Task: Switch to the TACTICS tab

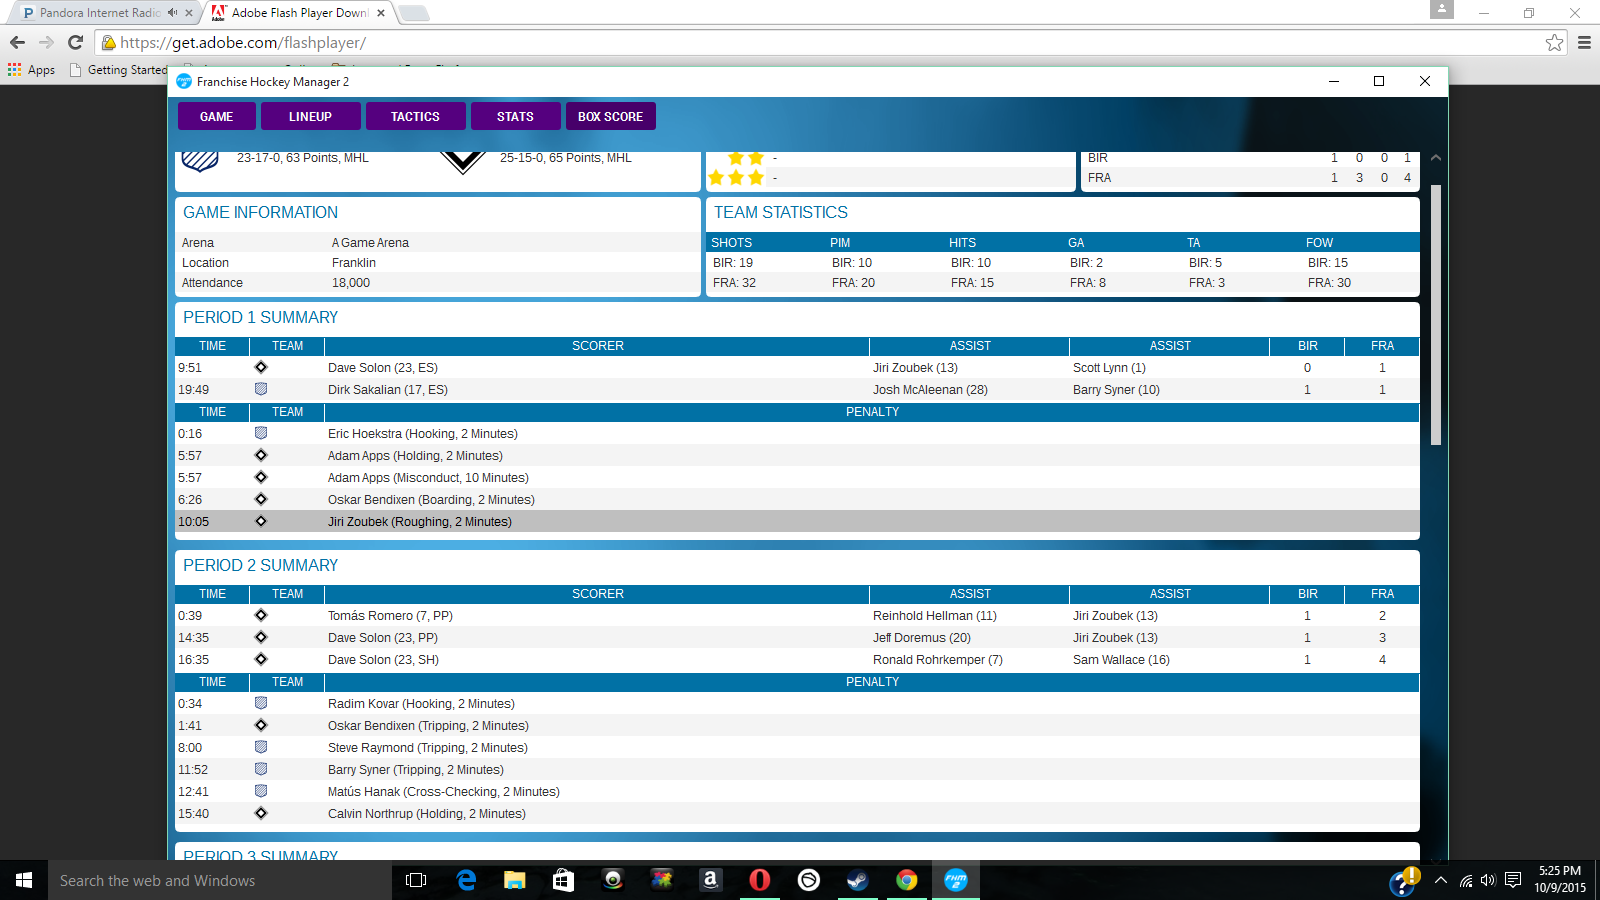Action: click(415, 117)
